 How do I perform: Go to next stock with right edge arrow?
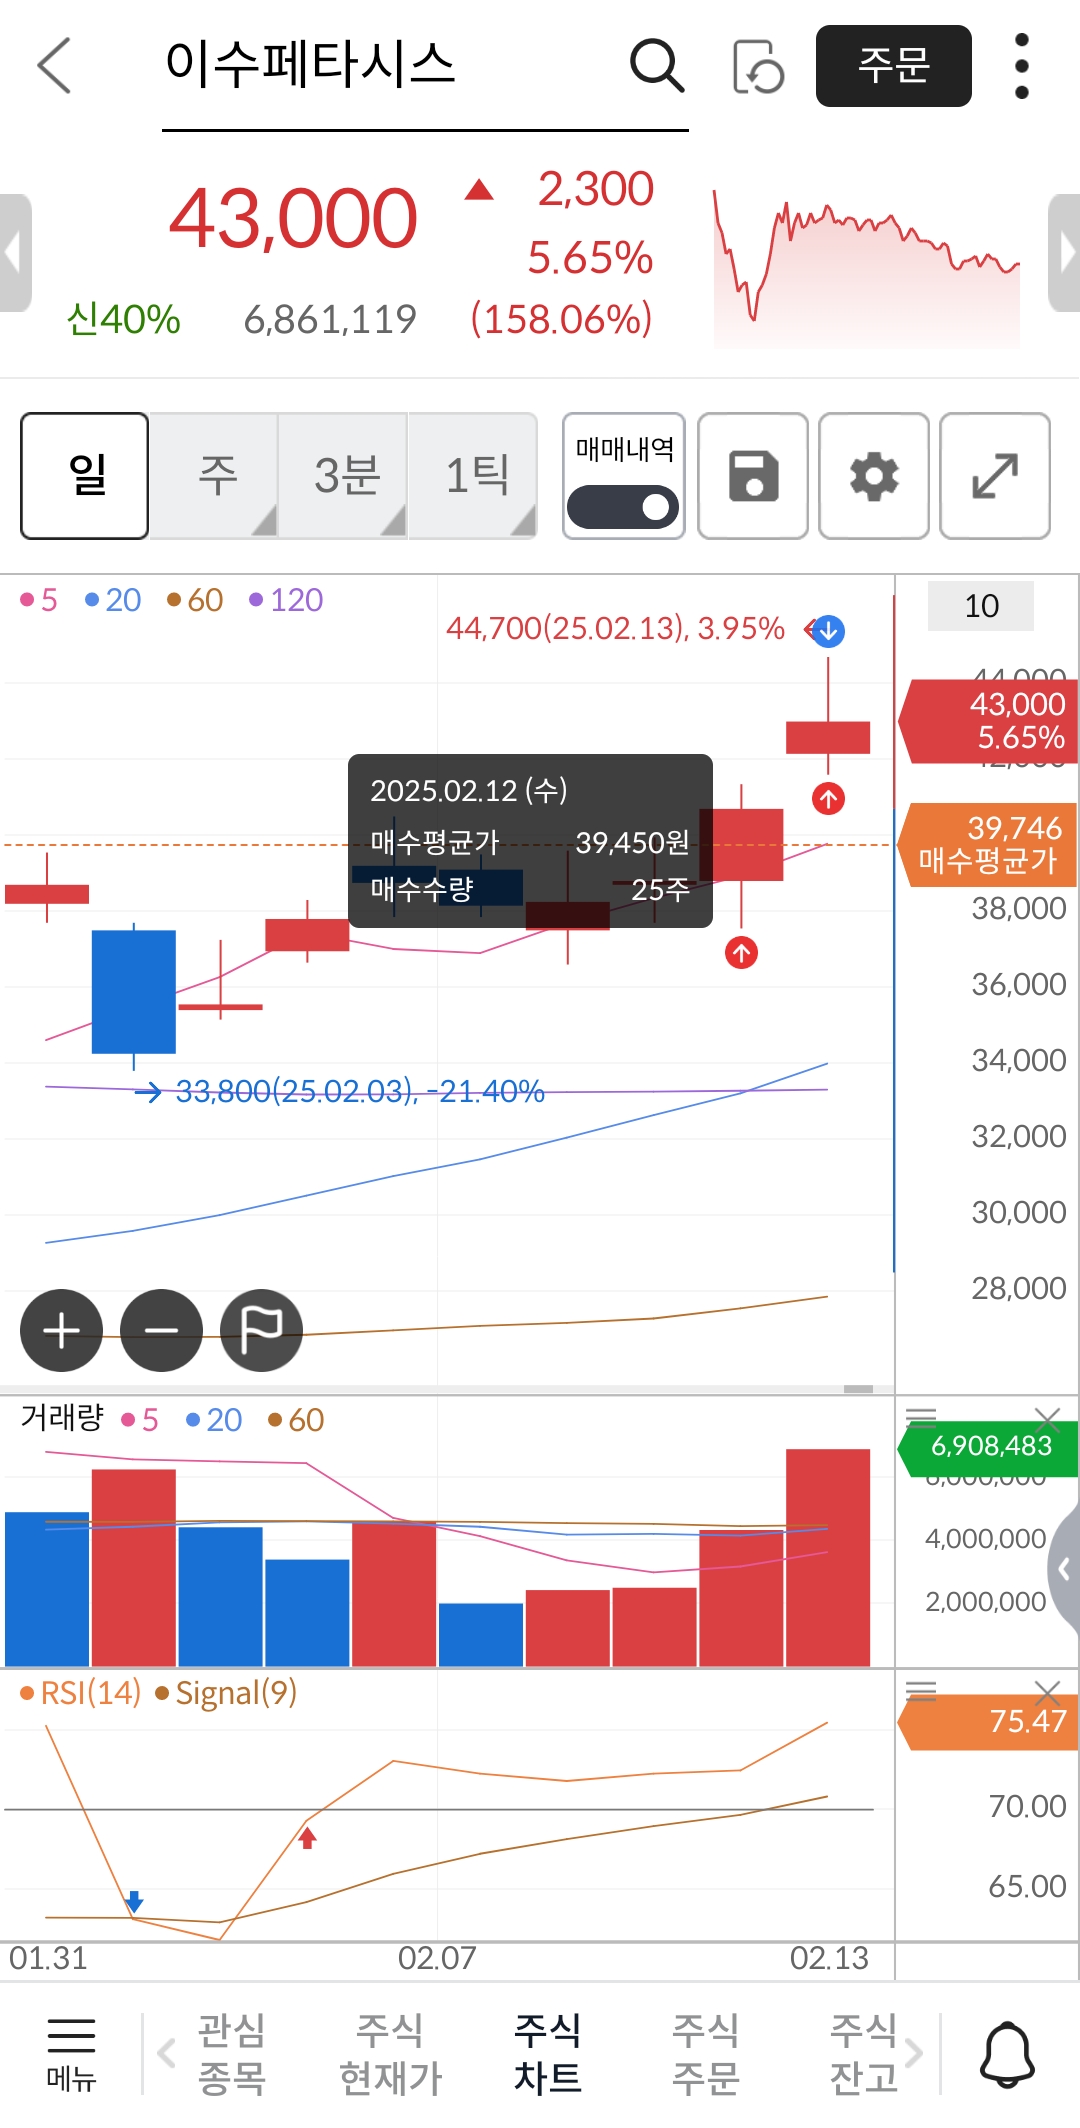(1064, 253)
